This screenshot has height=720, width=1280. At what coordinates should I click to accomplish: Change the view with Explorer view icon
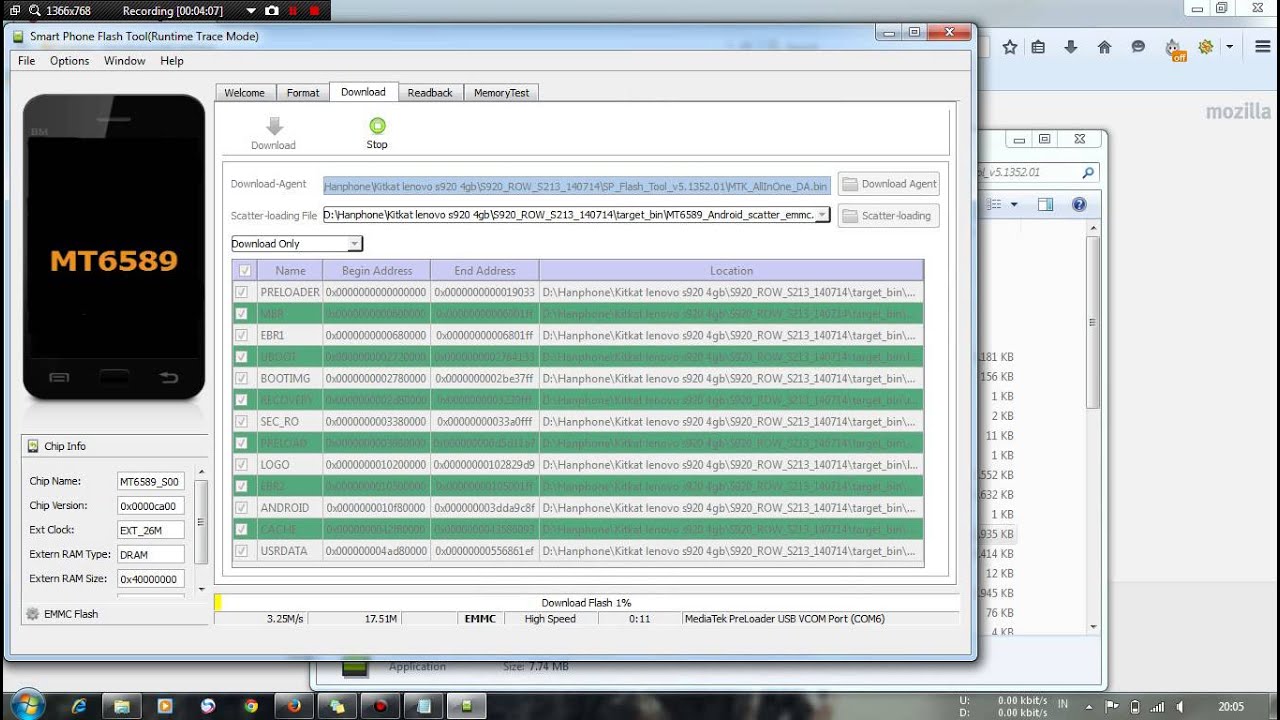point(995,205)
